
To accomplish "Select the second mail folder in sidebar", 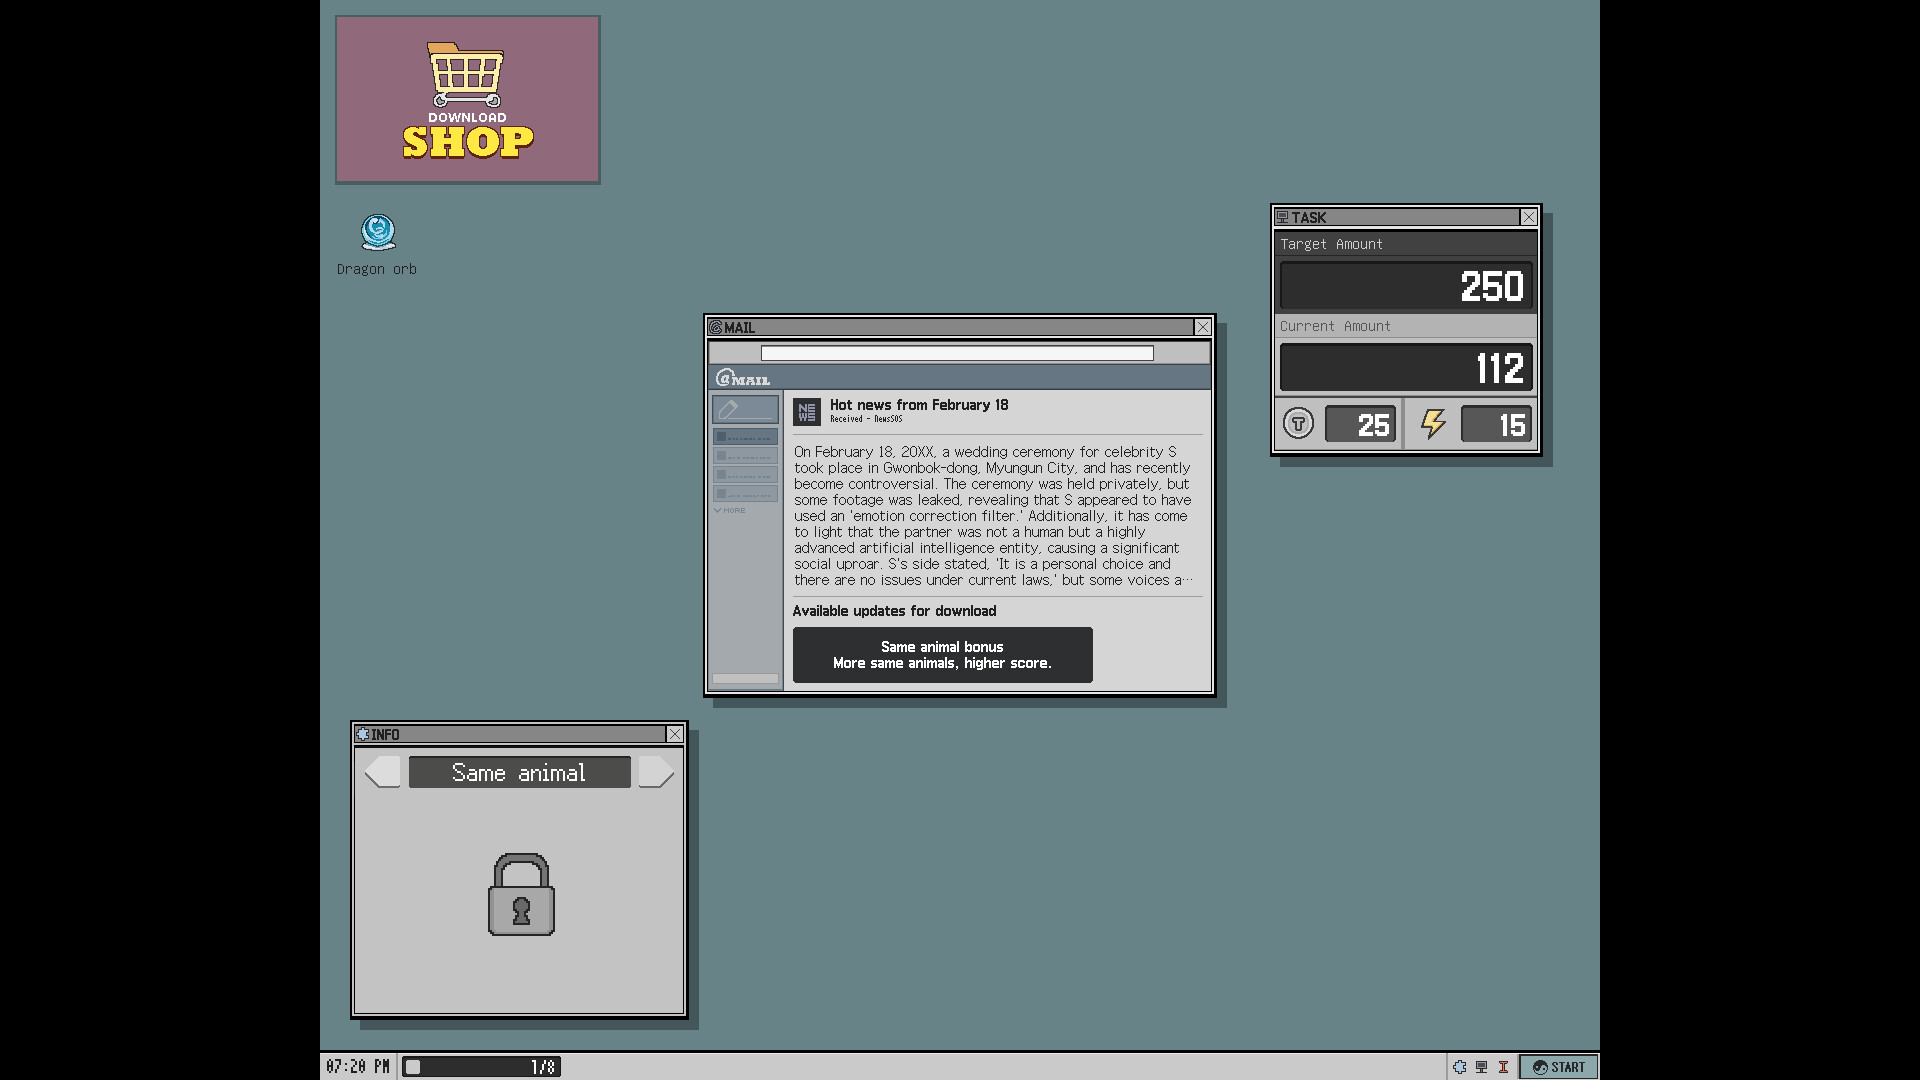I will (x=745, y=456).
